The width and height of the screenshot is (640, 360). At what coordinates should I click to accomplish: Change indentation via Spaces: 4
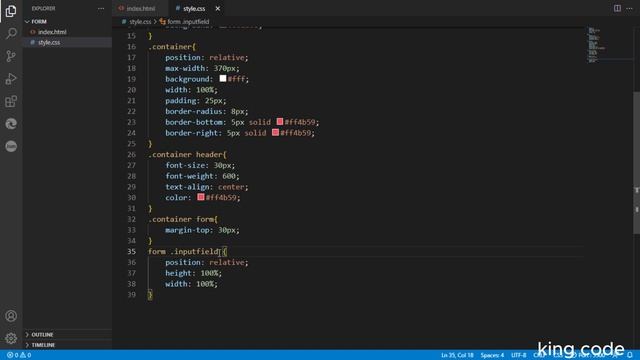(492, 355)
